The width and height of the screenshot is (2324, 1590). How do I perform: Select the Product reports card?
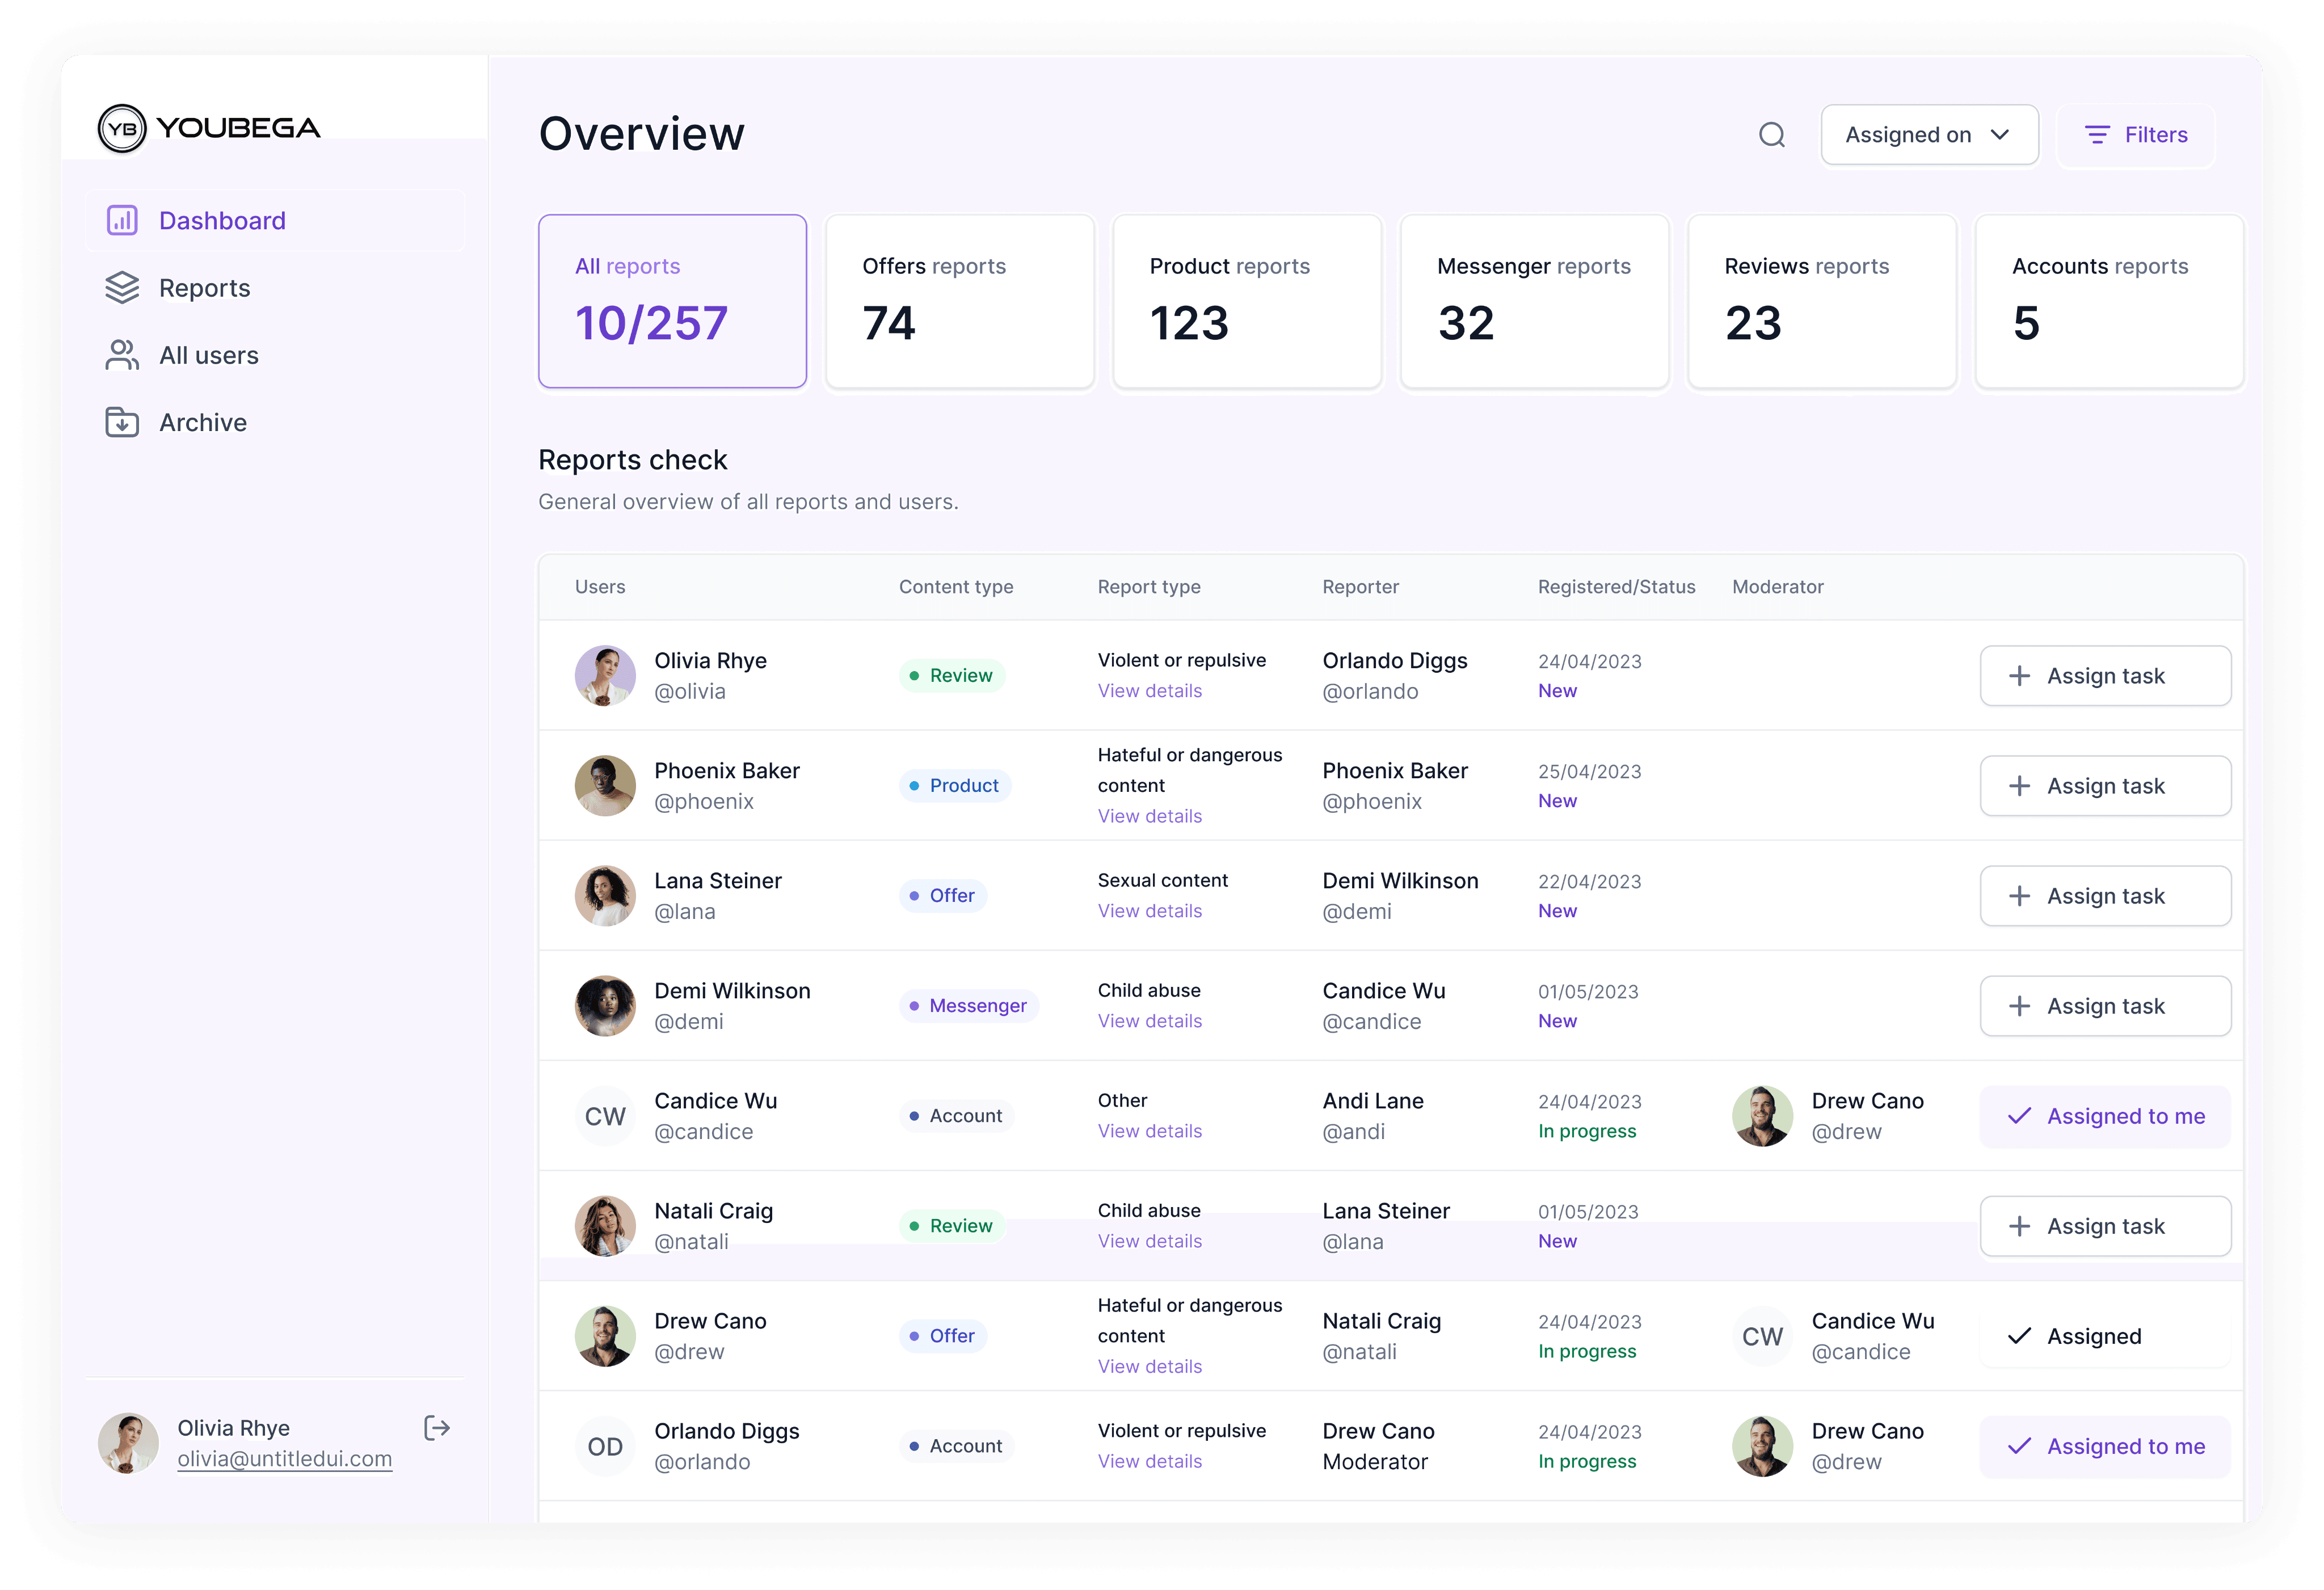click(x=1246, y=301)
